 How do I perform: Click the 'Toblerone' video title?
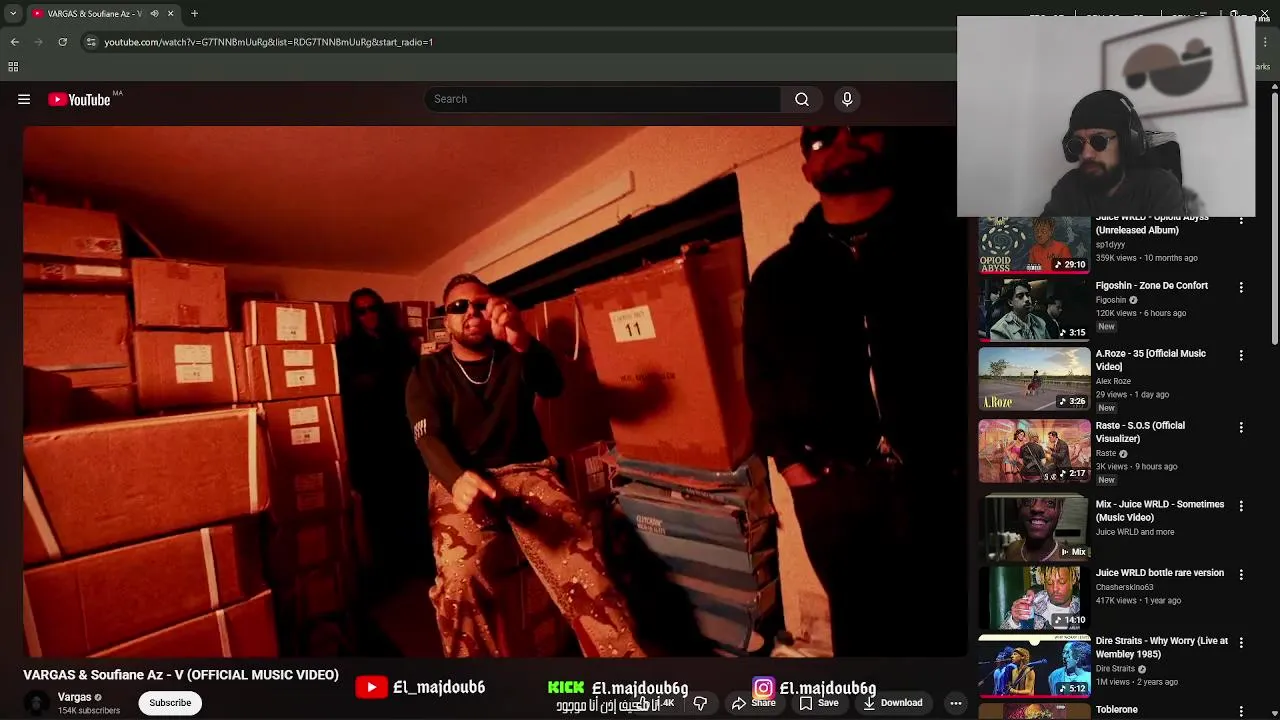[x=1116, y=710]
